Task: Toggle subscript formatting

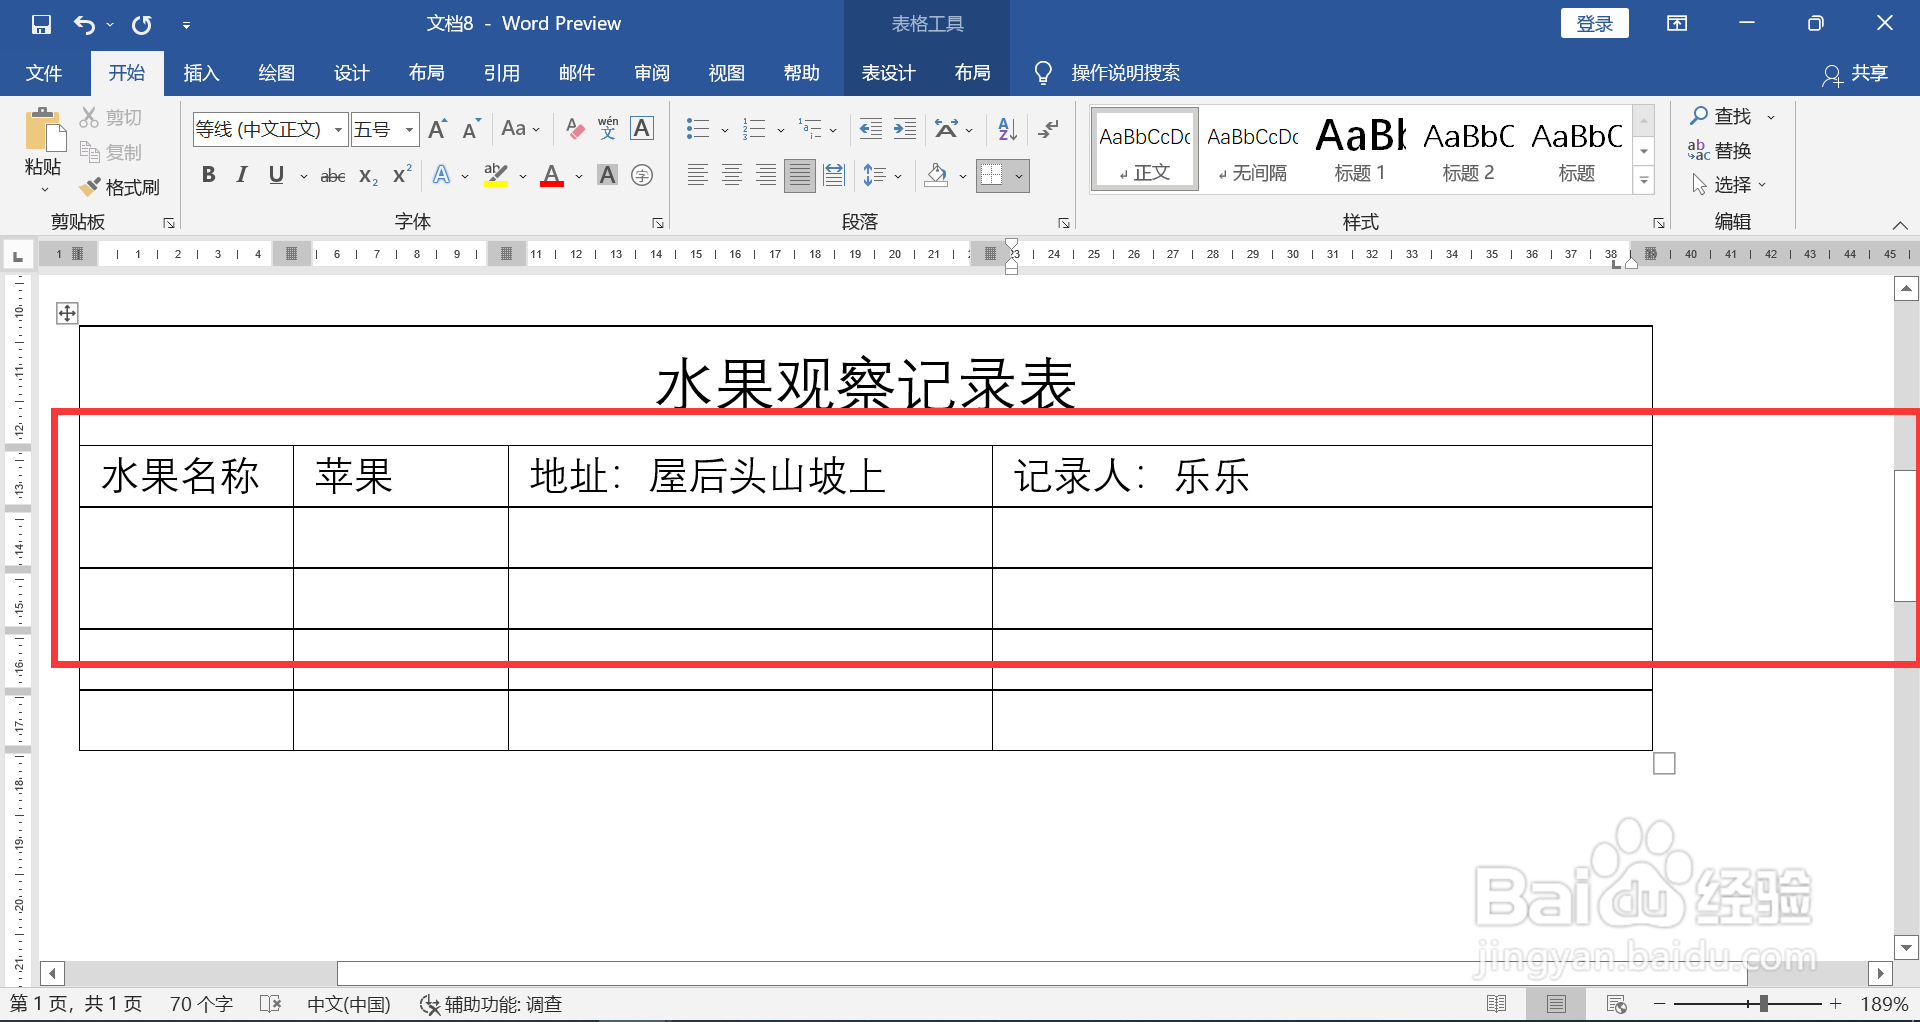Action: tap(367, 175)
